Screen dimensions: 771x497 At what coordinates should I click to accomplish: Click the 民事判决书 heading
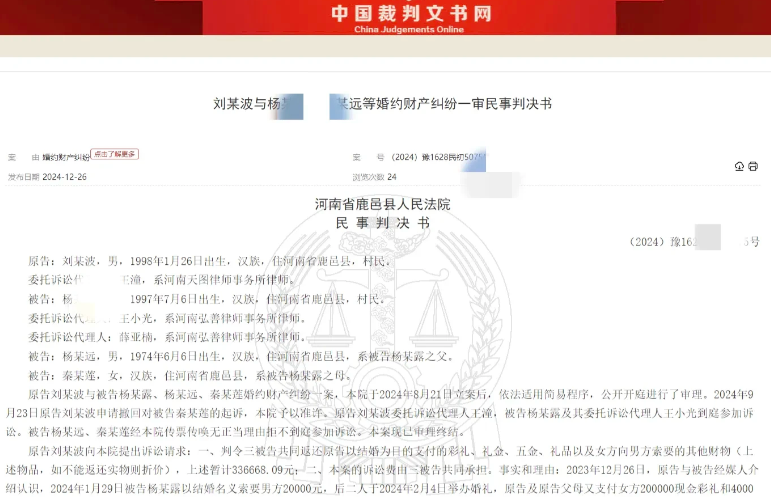[383, 223]
